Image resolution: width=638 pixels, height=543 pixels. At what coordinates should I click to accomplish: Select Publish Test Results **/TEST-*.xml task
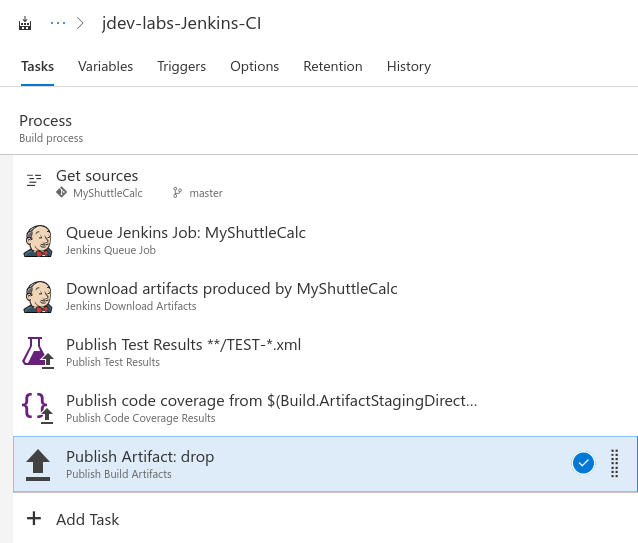pos(325,353)
